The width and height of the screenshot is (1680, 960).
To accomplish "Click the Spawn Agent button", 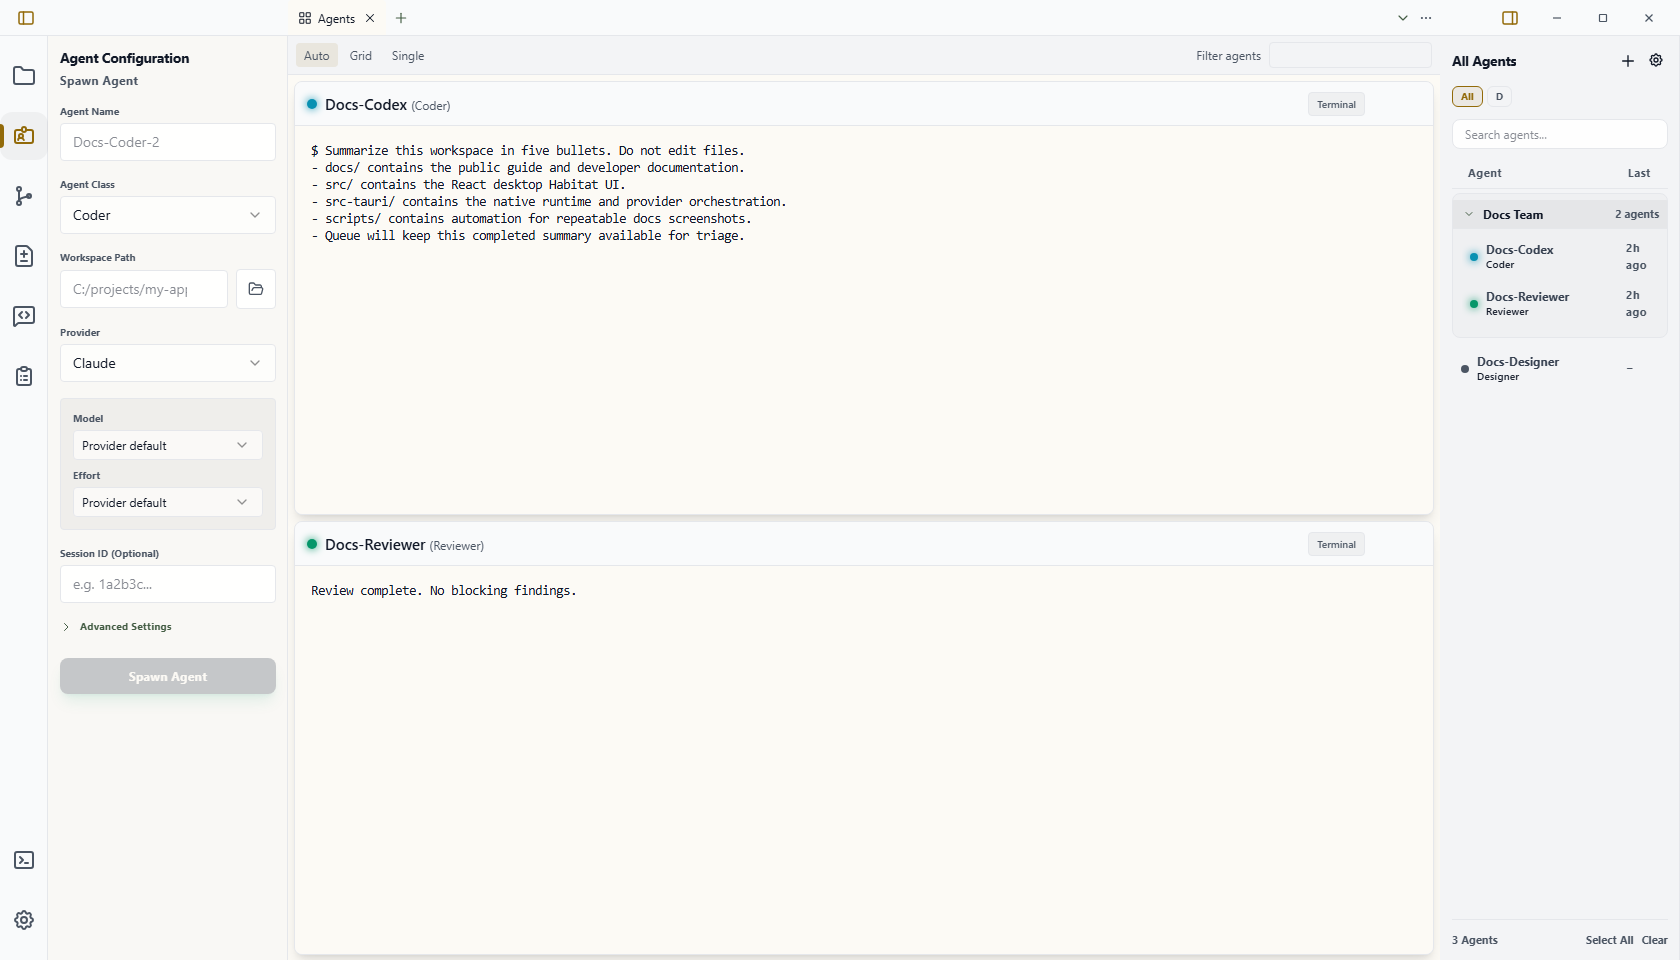I will [168, 676].
